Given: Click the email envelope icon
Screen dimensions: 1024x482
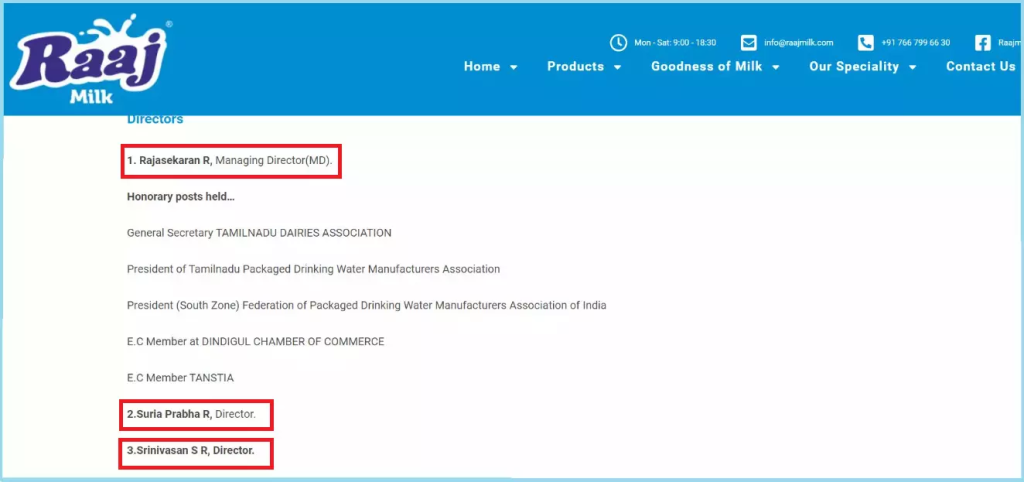Looking at the screenshot, I should click(x=748, y=42).
